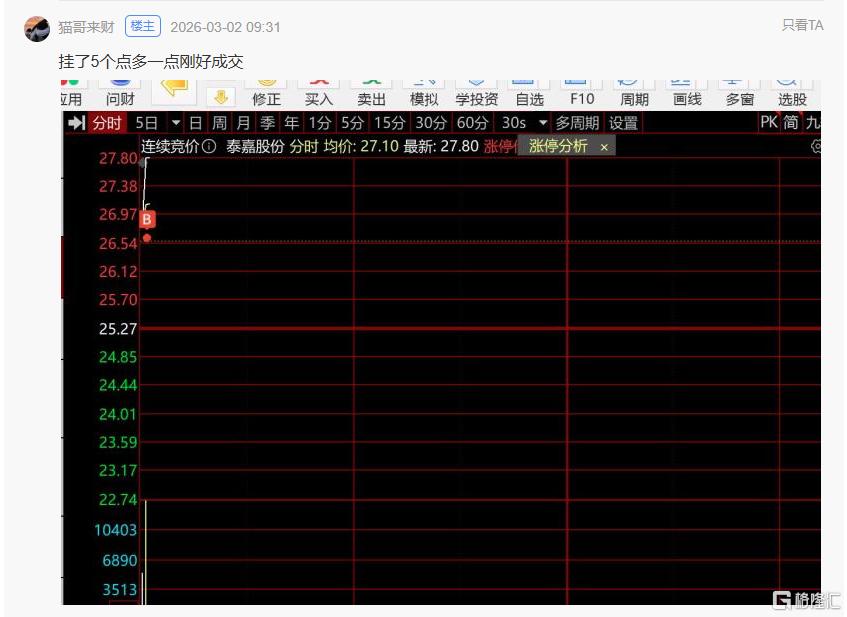
Task: Add stock via 自选 icon
Action: pos(529,92)
